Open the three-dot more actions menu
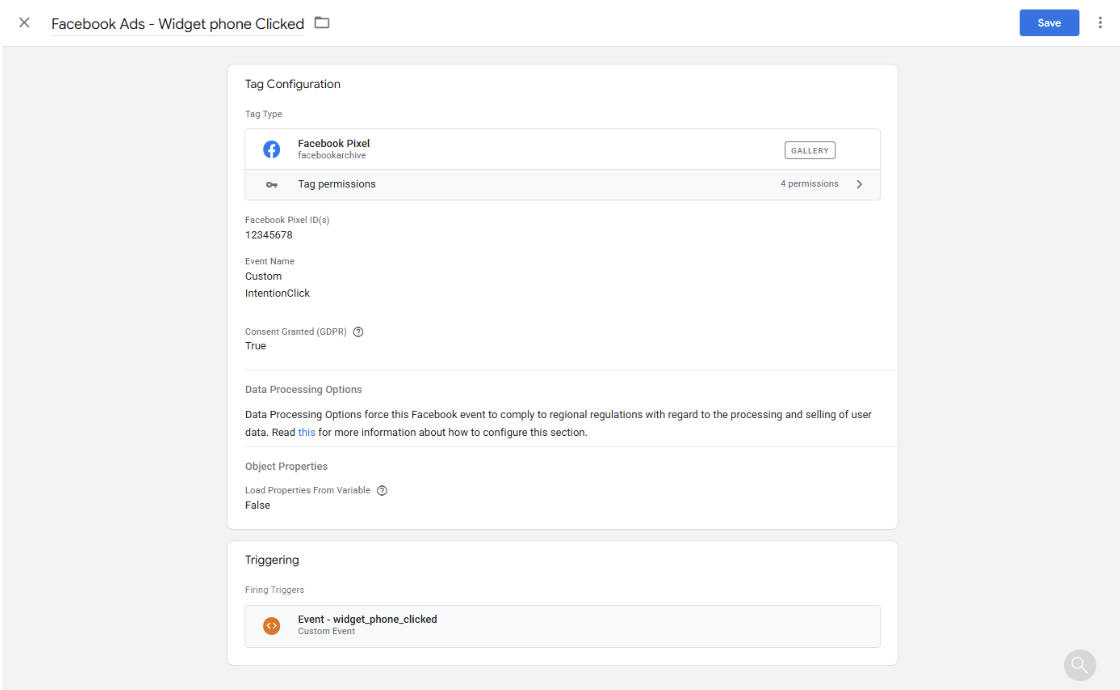 pos(1100,23)
